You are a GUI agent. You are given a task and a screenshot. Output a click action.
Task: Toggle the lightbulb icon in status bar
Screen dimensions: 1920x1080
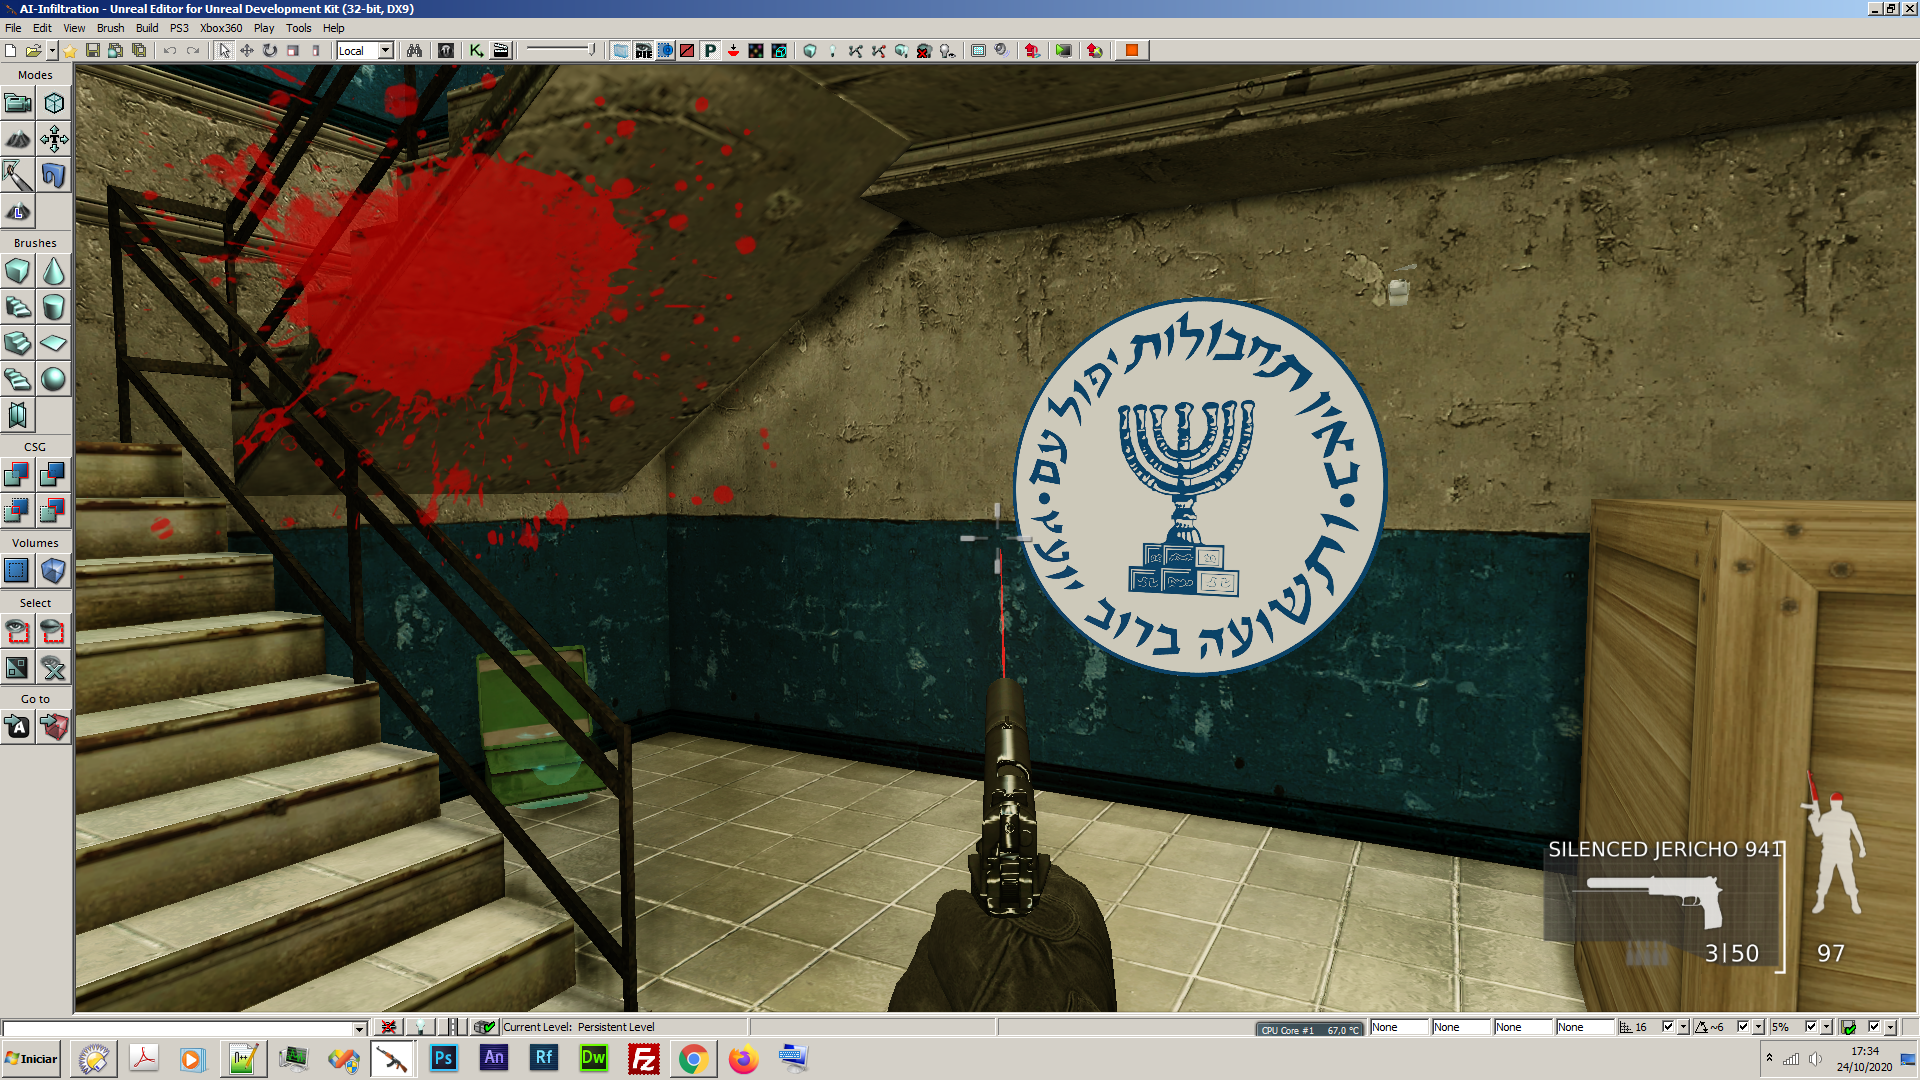(x=421, y=1027)
